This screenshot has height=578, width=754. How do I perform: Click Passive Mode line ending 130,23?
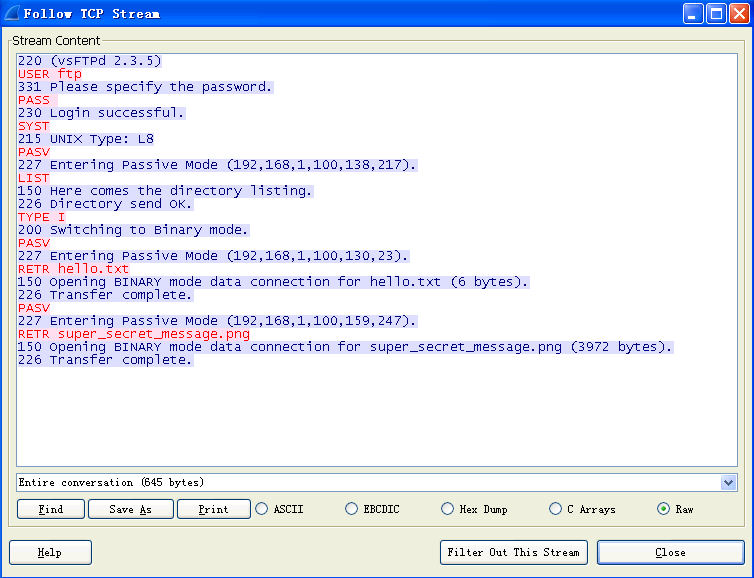[x=213, y=255]
